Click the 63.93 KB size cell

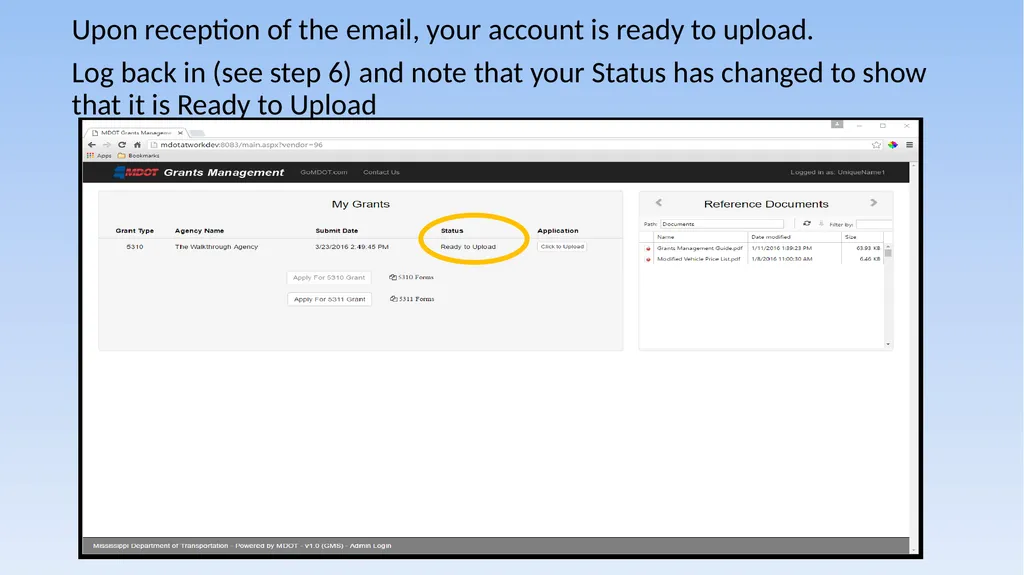pyautogui.click(x=868, y=248)
